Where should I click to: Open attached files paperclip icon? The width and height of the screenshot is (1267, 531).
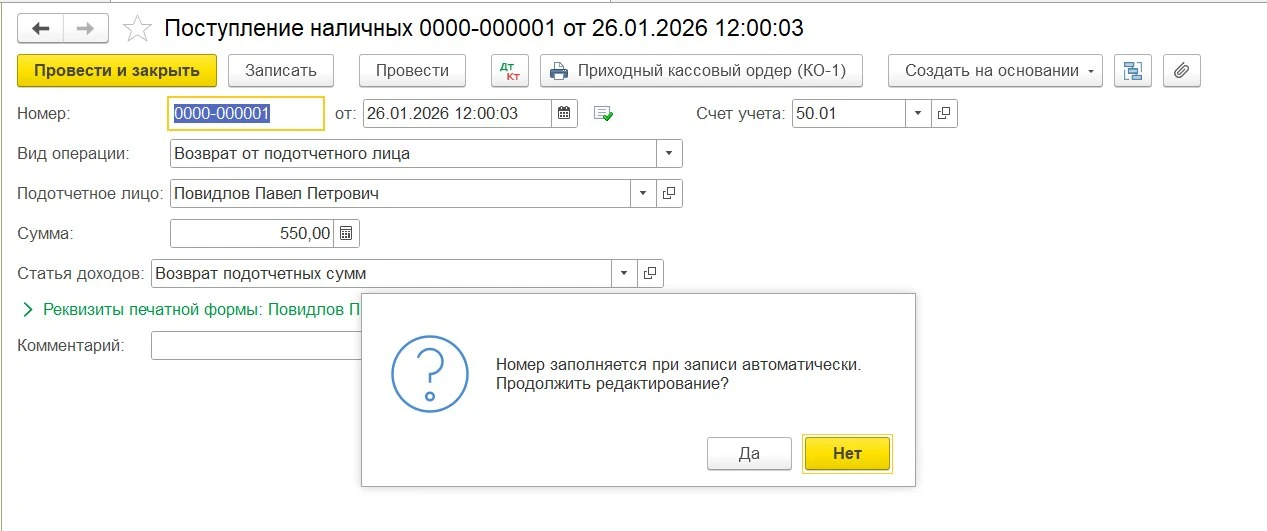pyautogui.click(x=1181, y=71)
